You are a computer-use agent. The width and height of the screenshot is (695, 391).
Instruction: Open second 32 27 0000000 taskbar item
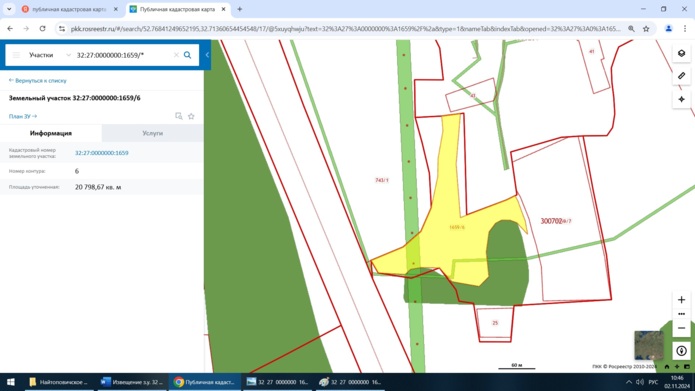point(350,382)
